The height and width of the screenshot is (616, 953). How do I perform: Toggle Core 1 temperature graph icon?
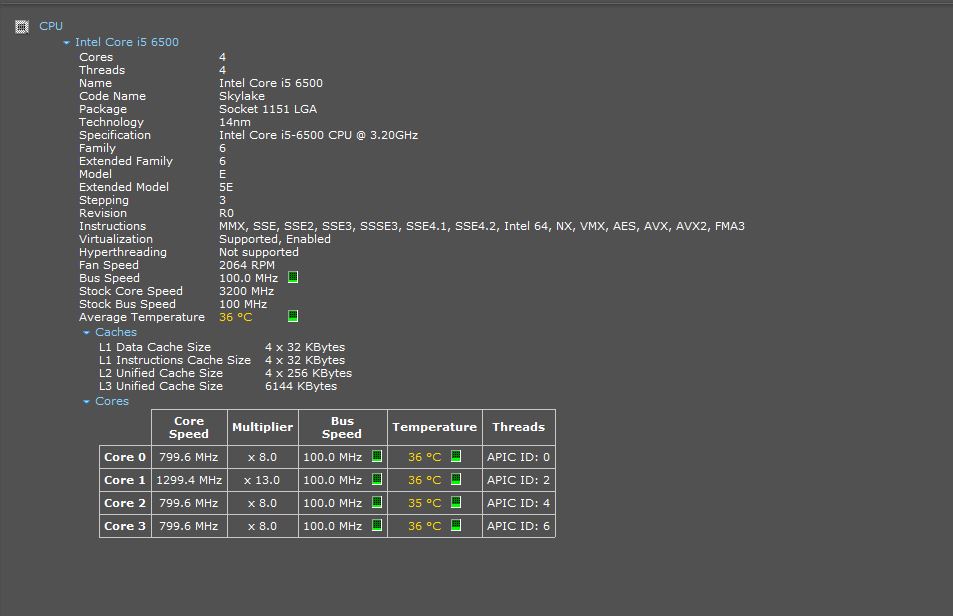click(456, 479)
